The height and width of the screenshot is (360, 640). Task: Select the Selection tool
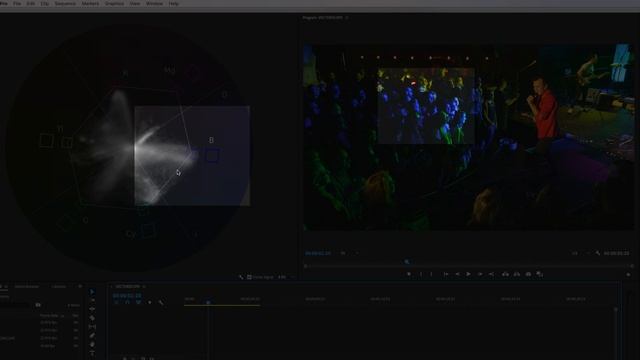click(x=92, y=292)
